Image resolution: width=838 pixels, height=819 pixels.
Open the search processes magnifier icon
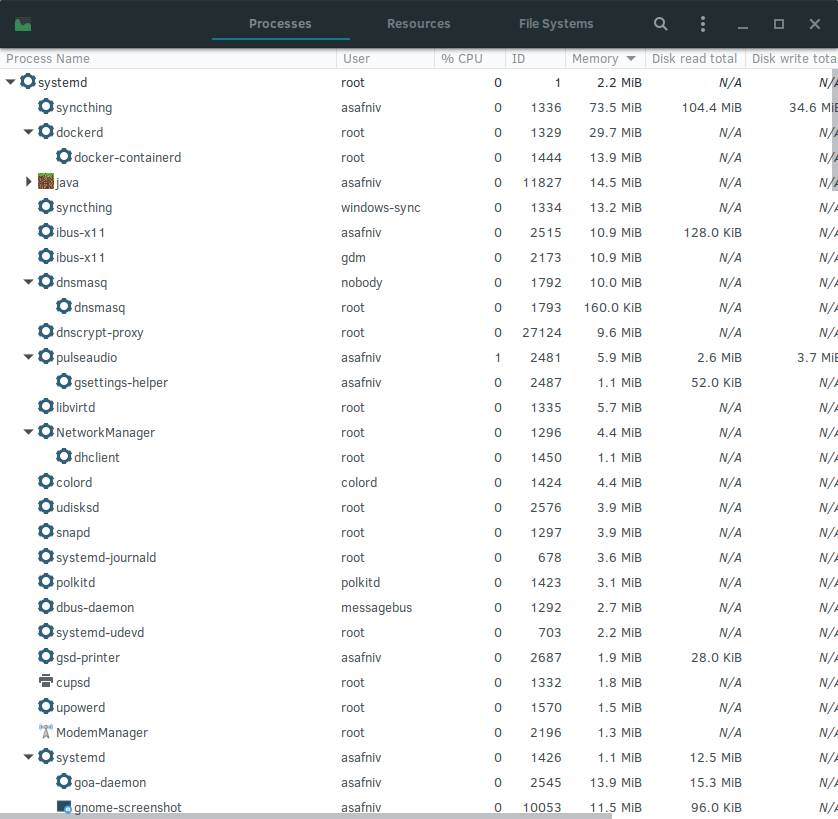[661, 24]
